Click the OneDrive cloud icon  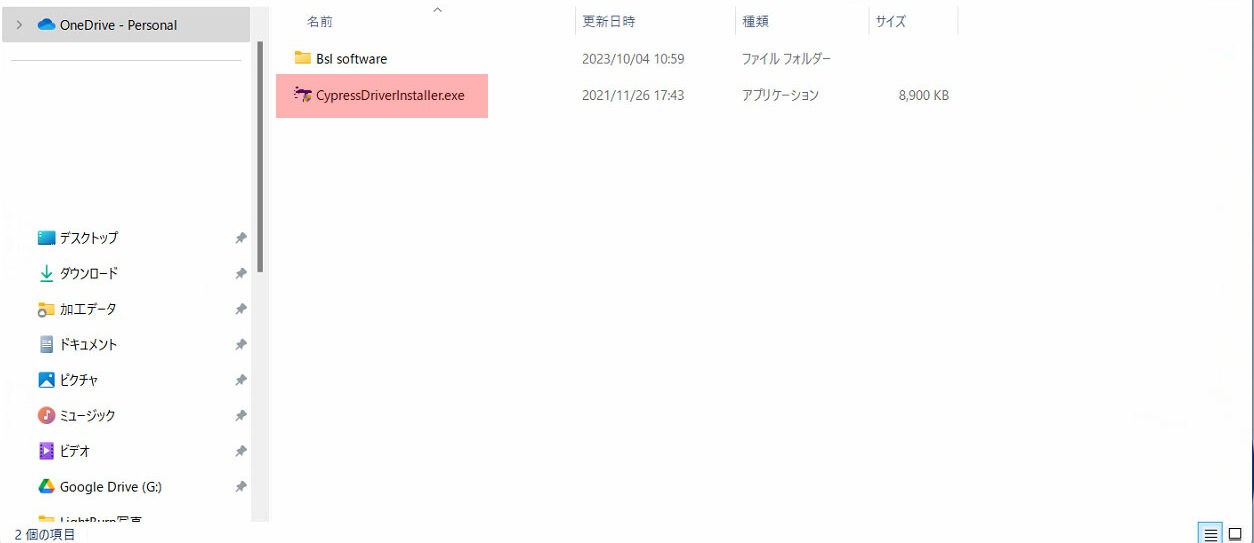pos(46,25)
